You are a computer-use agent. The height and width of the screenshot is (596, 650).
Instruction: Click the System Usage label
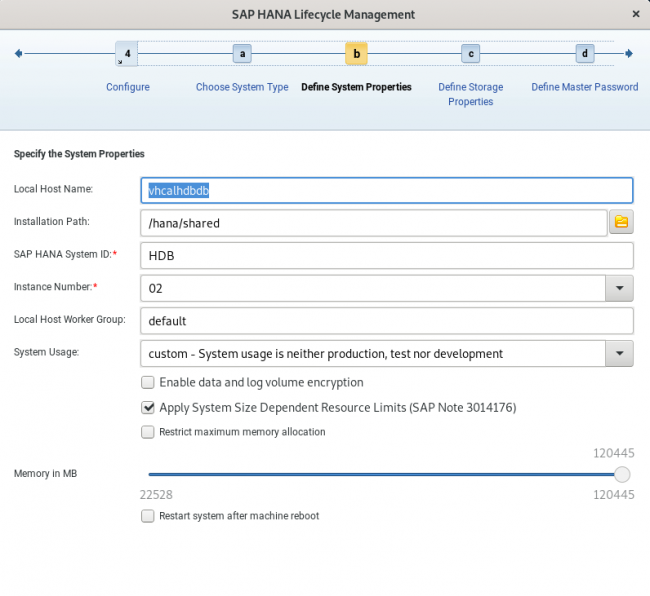pos(46,352)
